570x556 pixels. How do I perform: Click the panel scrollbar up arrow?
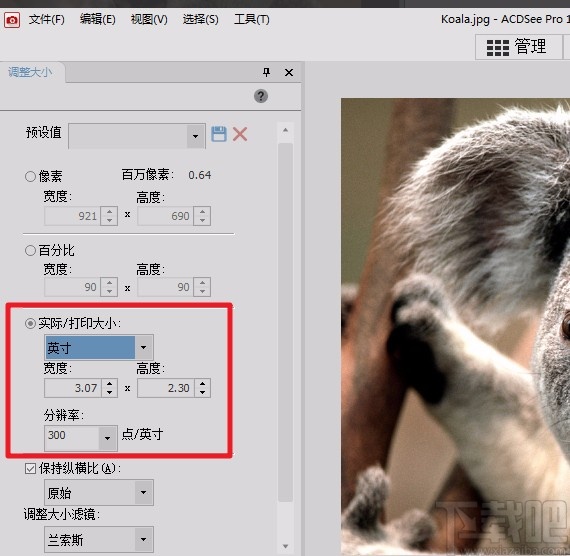pyautogui.click(x=285, y=130)
